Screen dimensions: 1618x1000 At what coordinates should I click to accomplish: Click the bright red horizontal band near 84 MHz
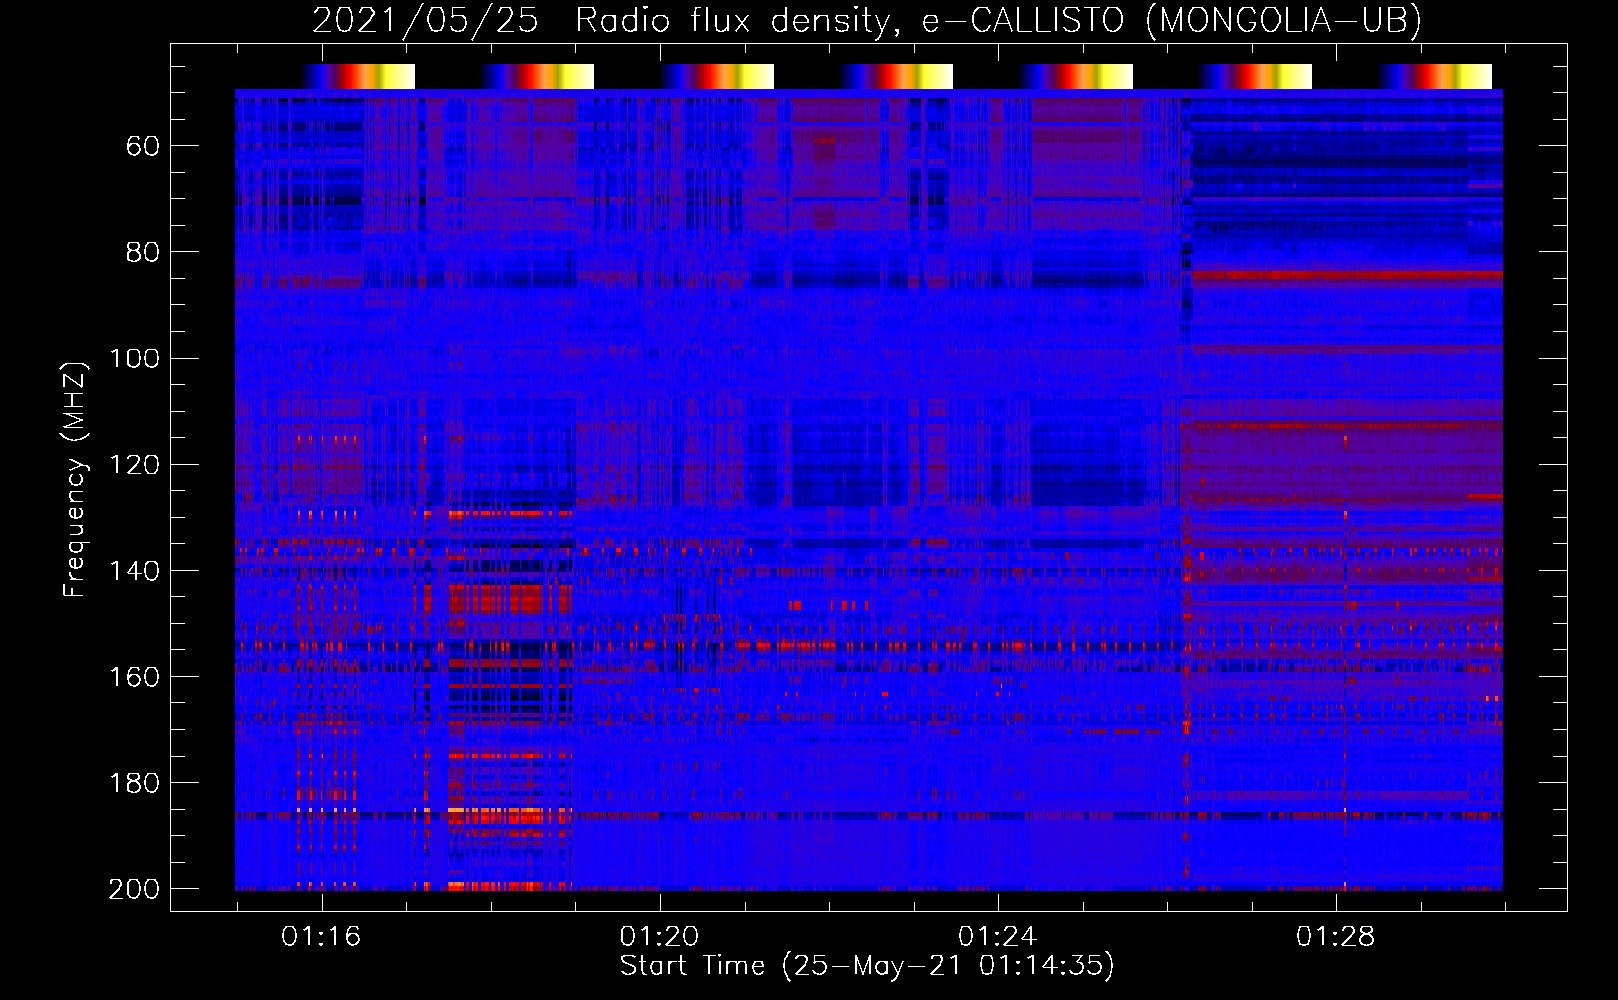coord(1347,274)
